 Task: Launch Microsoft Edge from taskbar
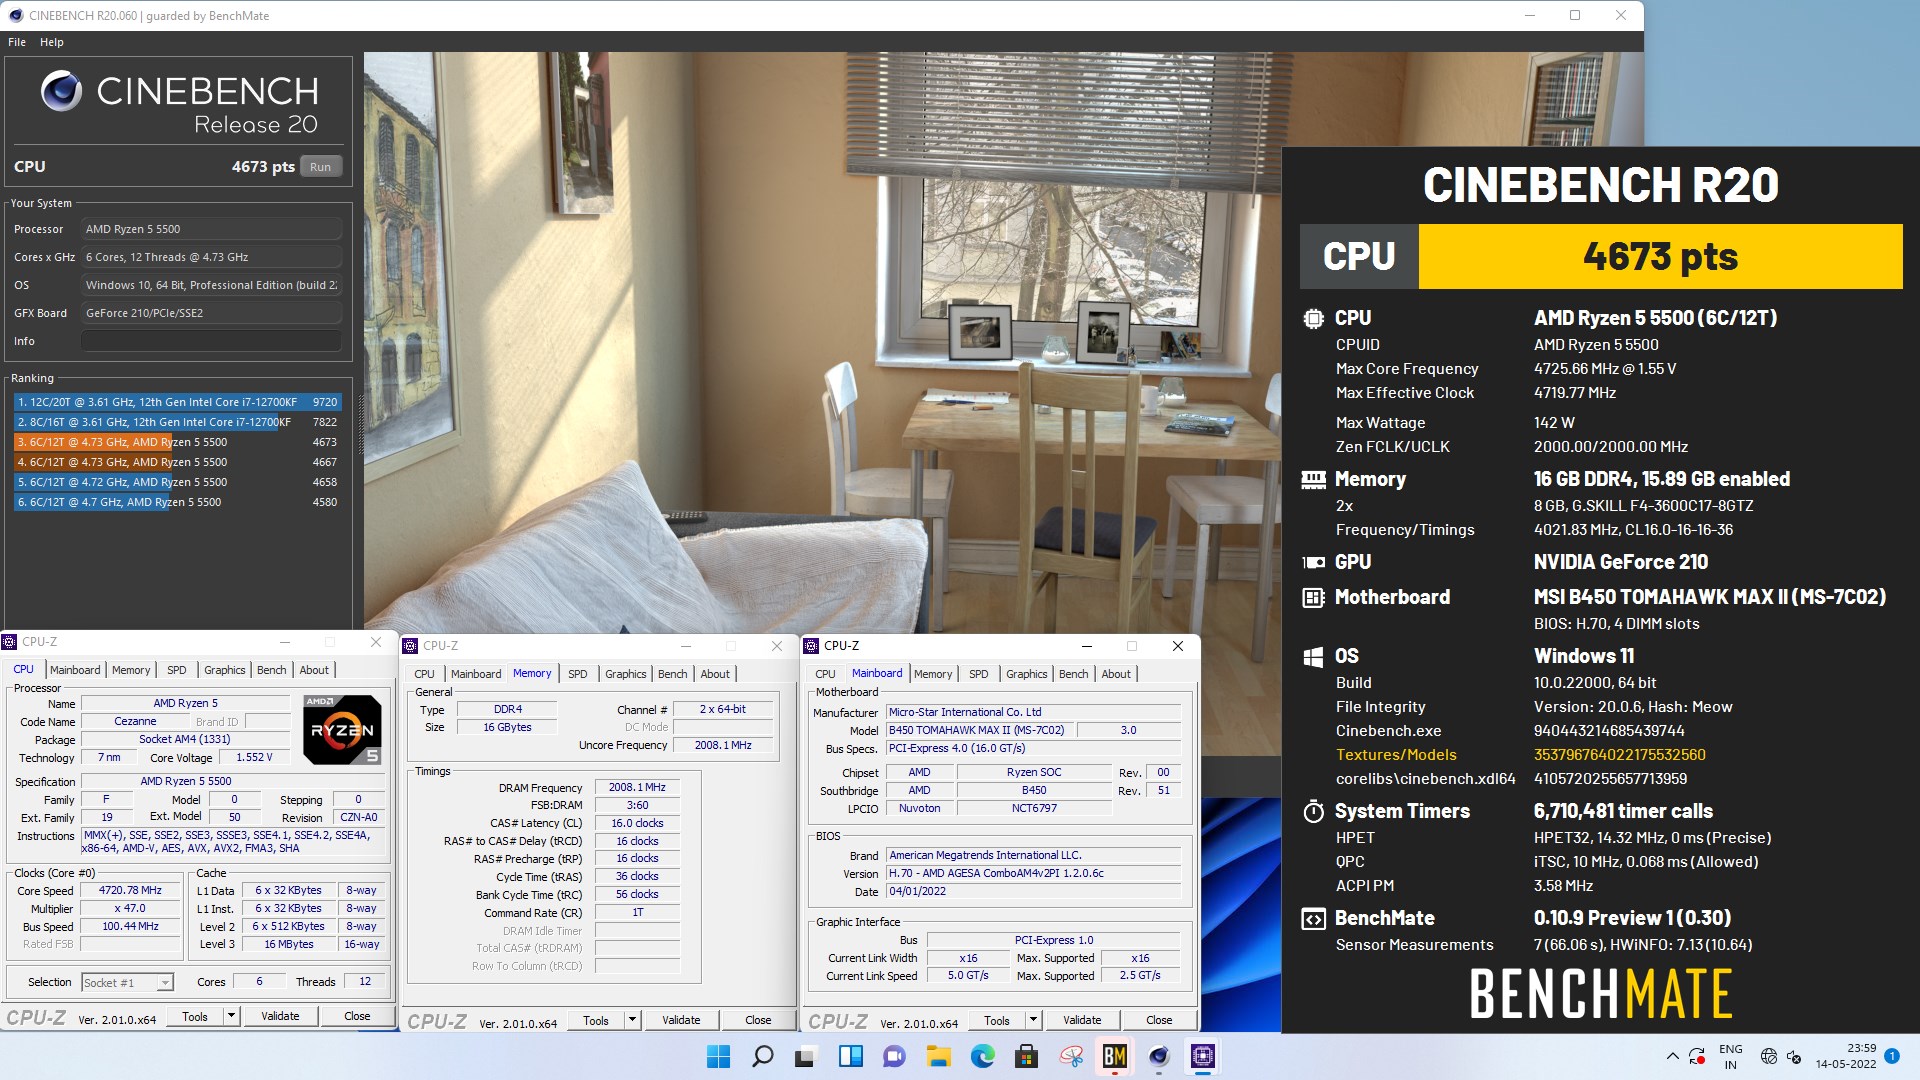[982, 1056]
